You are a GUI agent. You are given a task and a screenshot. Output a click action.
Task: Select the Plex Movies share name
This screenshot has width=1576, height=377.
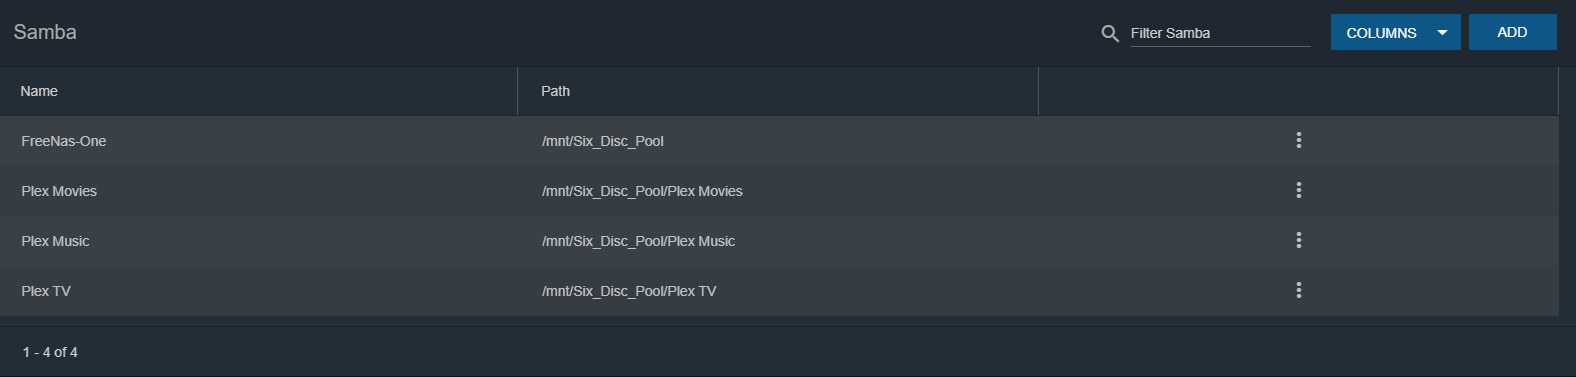(x=59, y=191)
